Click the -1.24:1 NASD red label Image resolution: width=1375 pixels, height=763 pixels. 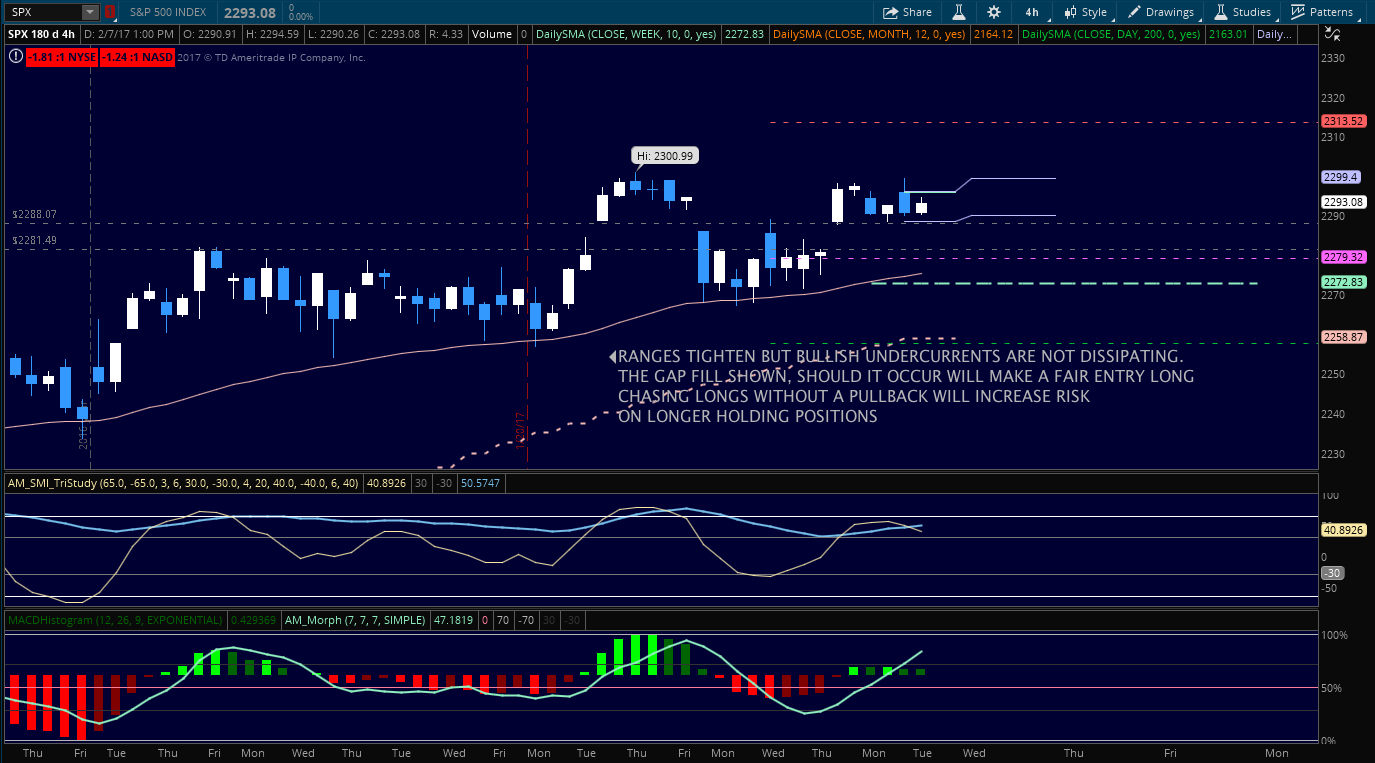point(137,57)
